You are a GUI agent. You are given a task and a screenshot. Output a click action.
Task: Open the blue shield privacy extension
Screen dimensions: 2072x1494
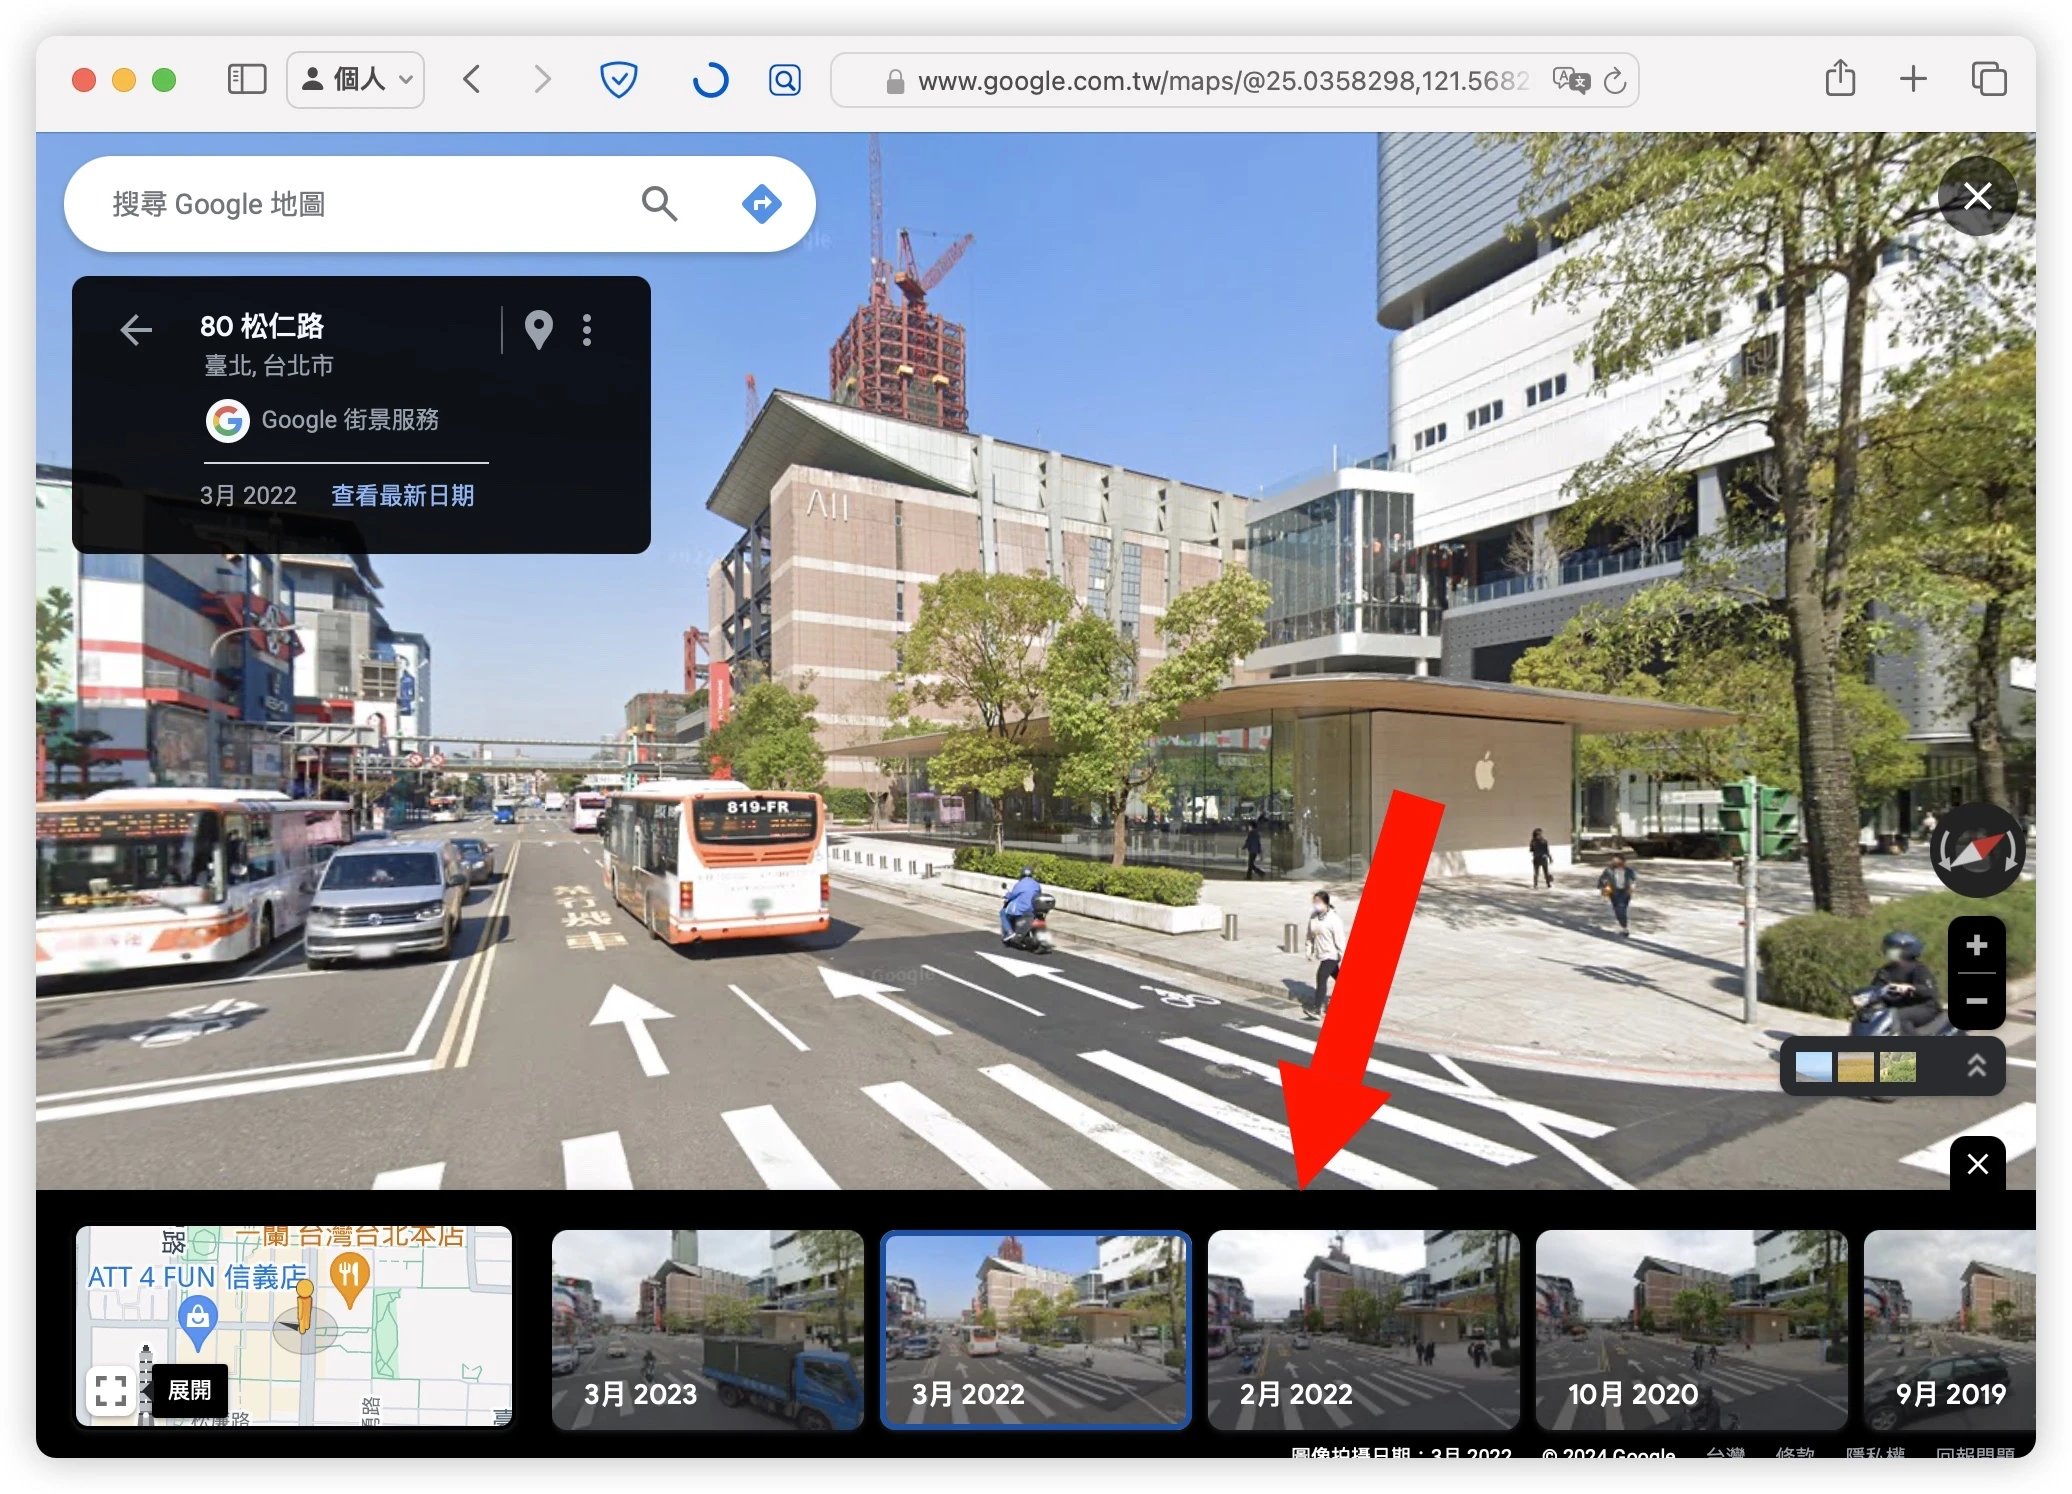619,79
